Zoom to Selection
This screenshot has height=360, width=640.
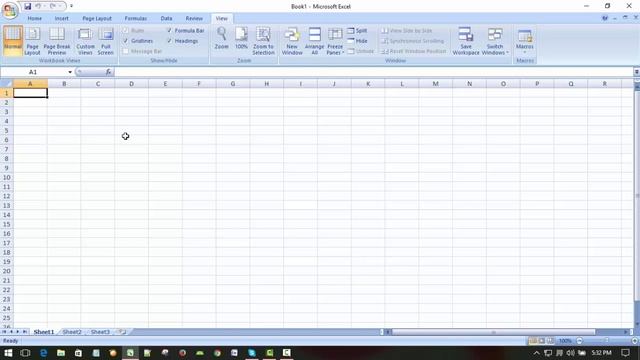click(263, 40)
